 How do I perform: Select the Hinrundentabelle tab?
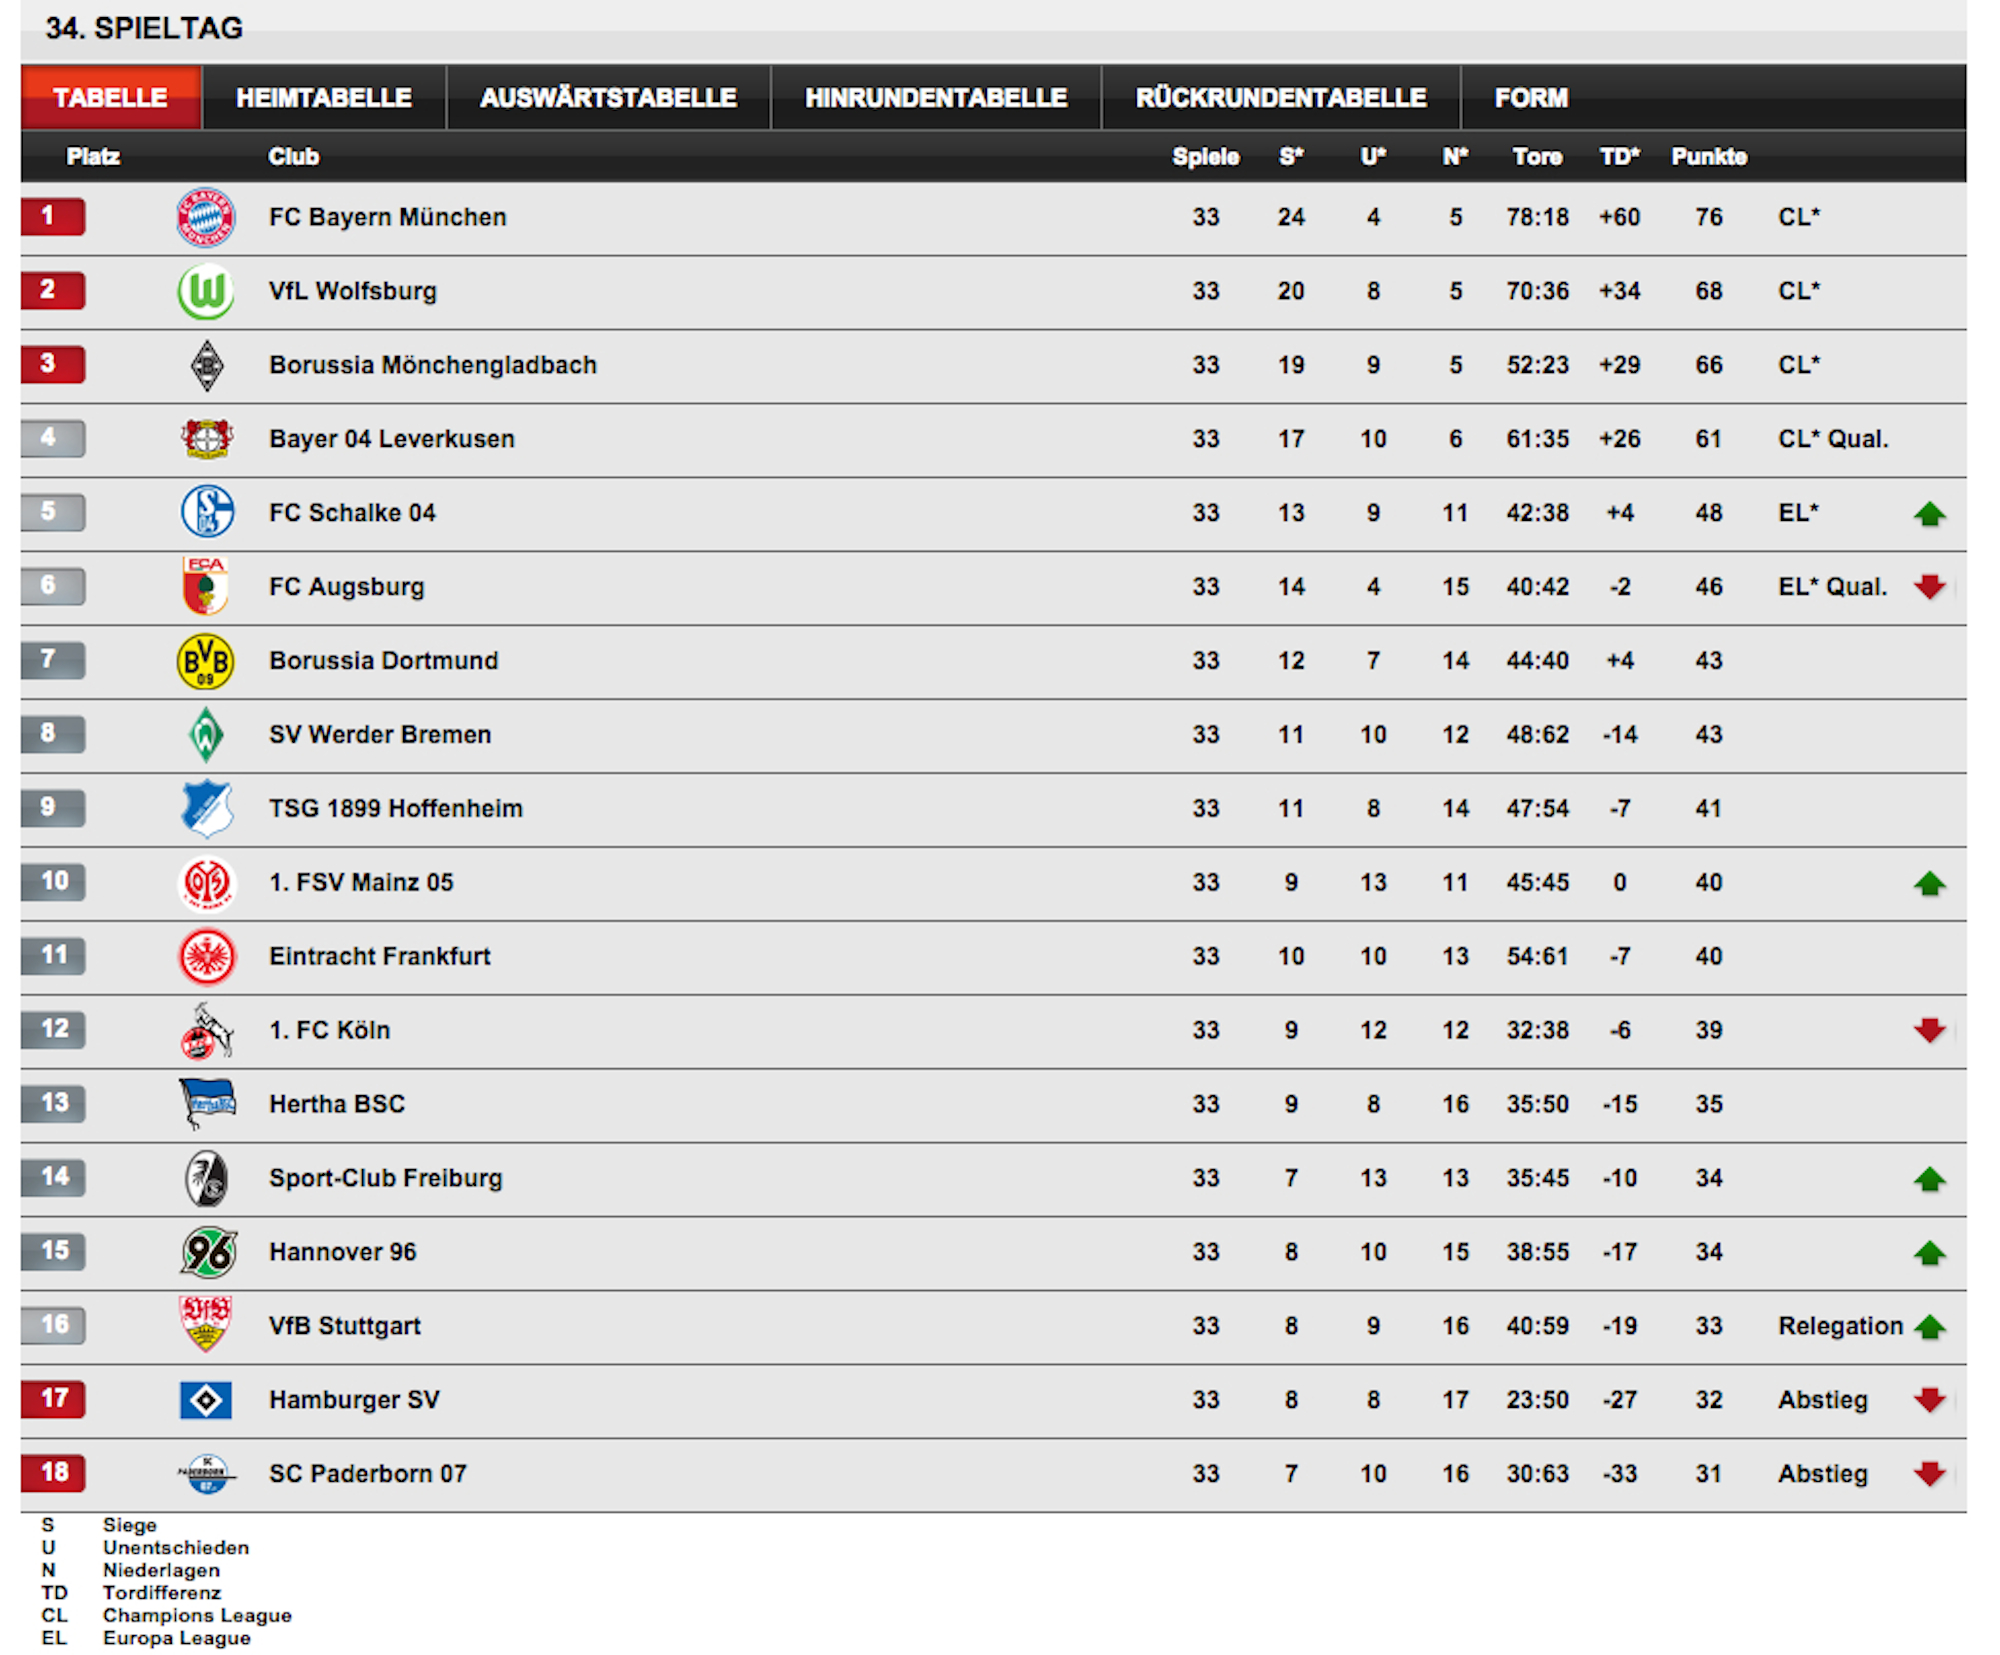(x=936, y=97)
